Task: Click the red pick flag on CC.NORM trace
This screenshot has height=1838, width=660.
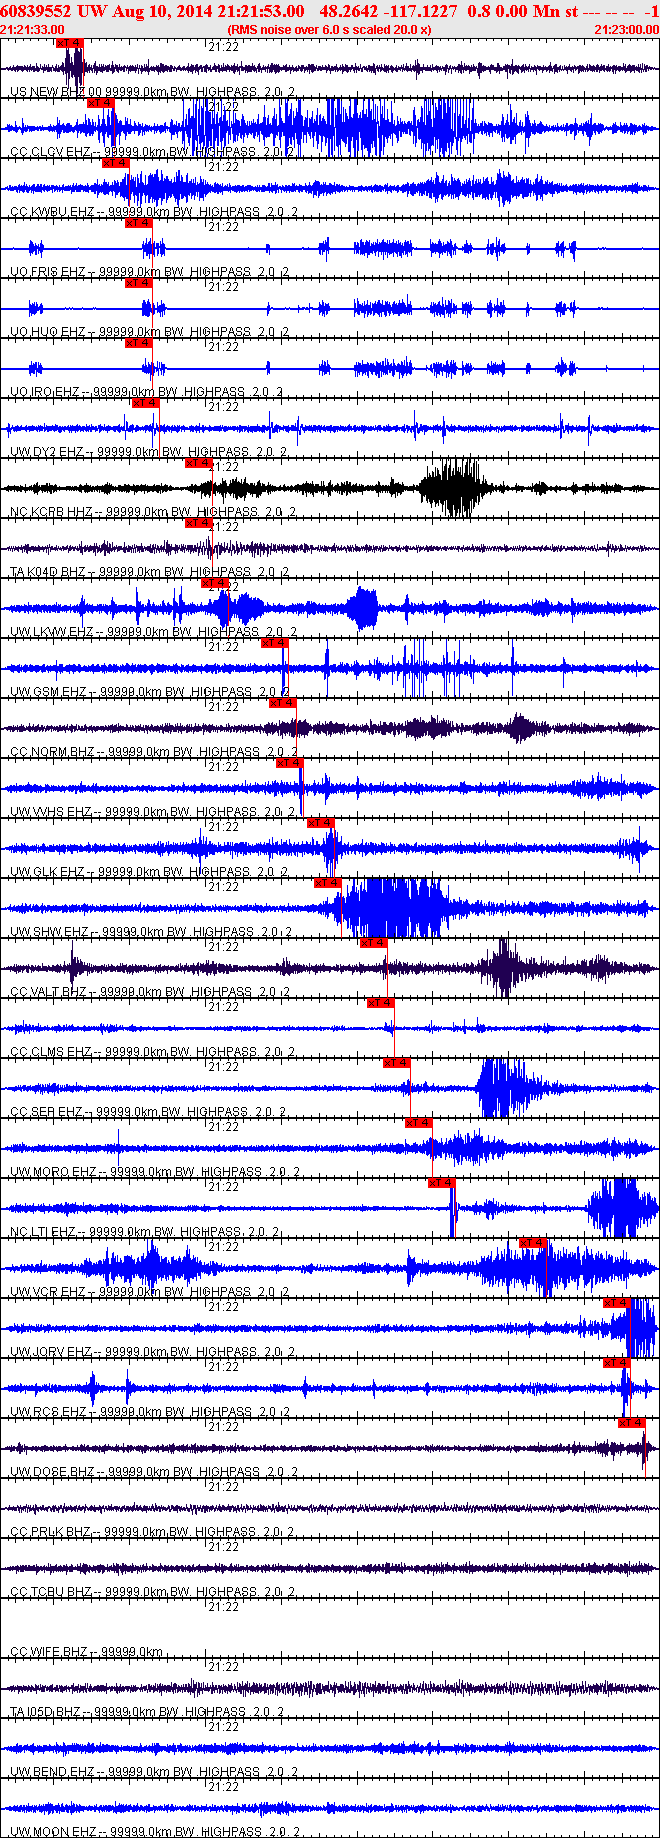Action: pos(283,703)
